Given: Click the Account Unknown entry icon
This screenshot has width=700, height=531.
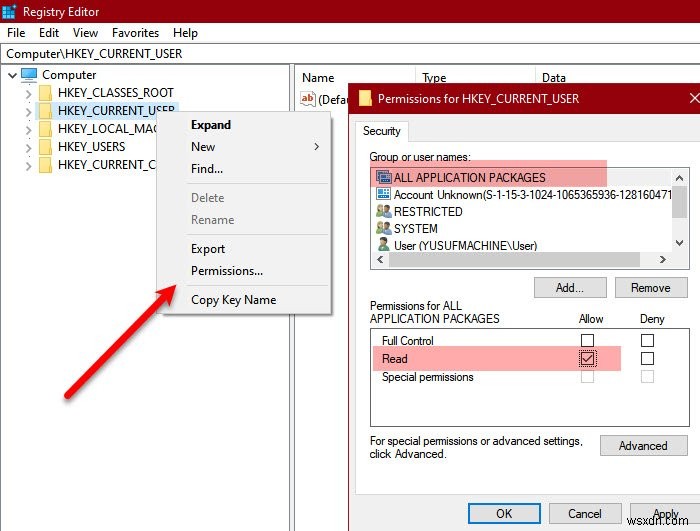Looking at the screenshot, I should [383, 194].
